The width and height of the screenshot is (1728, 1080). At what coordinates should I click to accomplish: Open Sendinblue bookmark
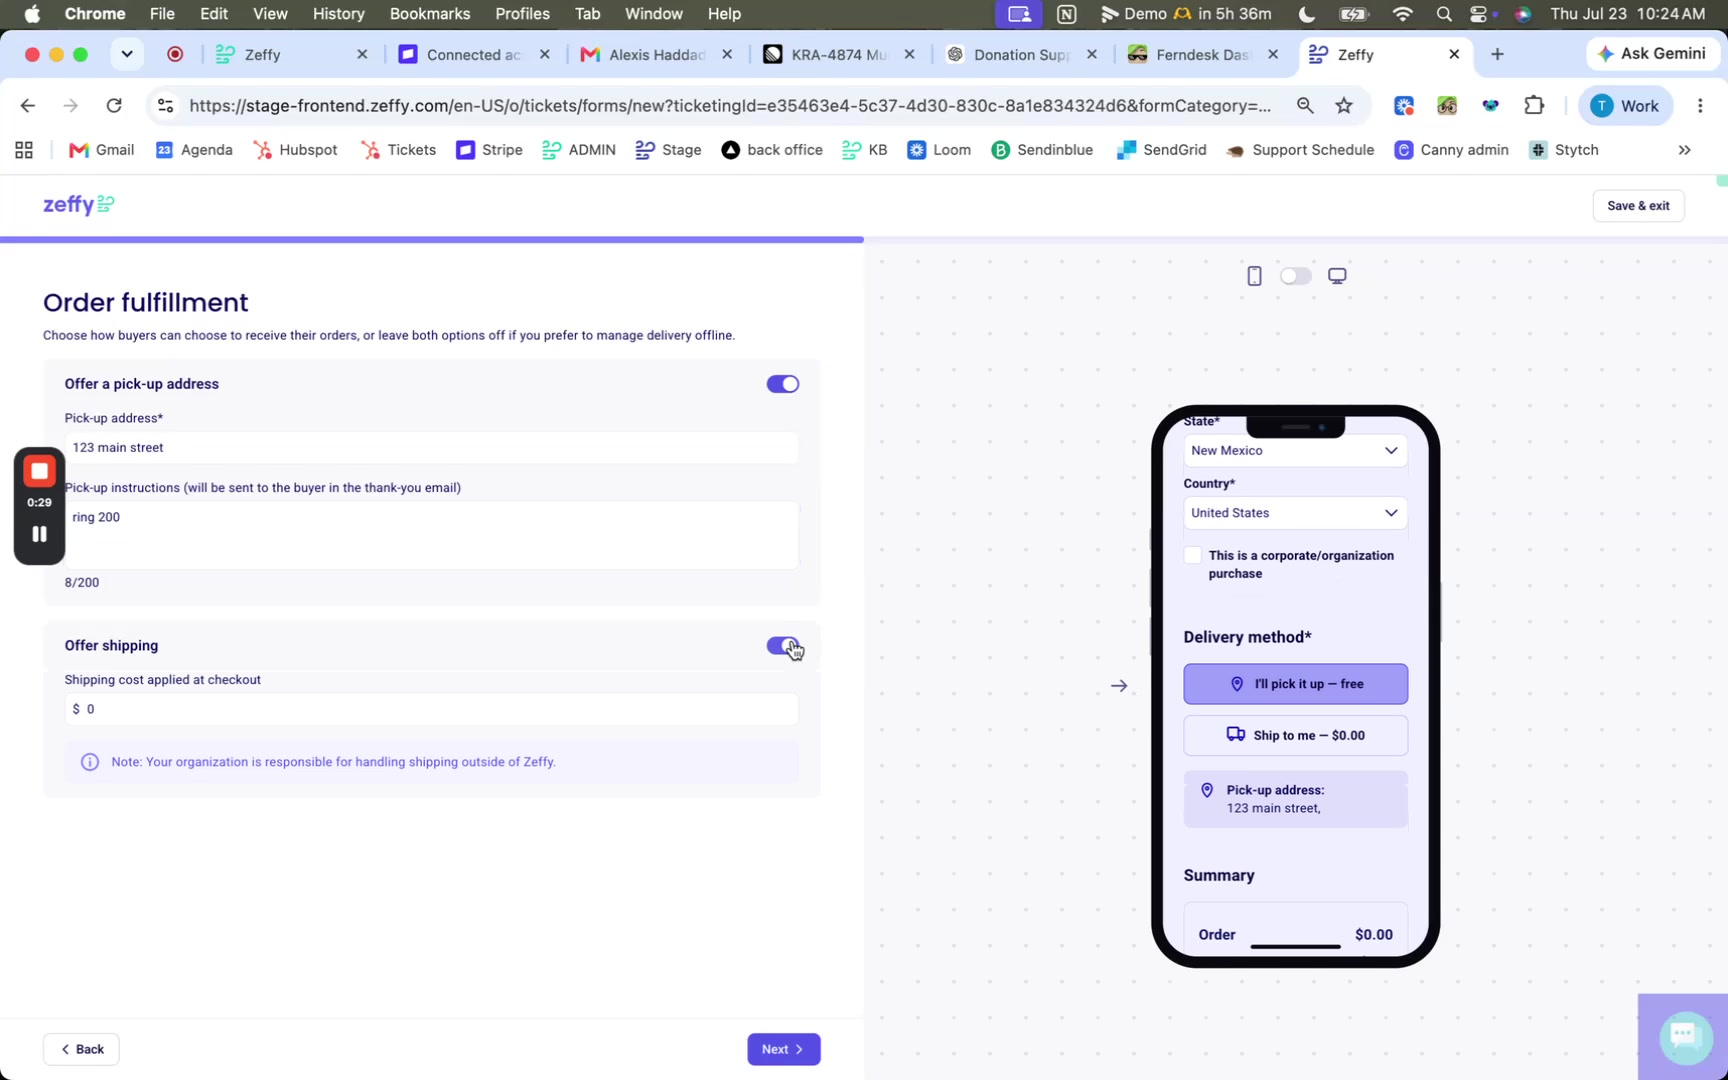tap(1042, 150)
